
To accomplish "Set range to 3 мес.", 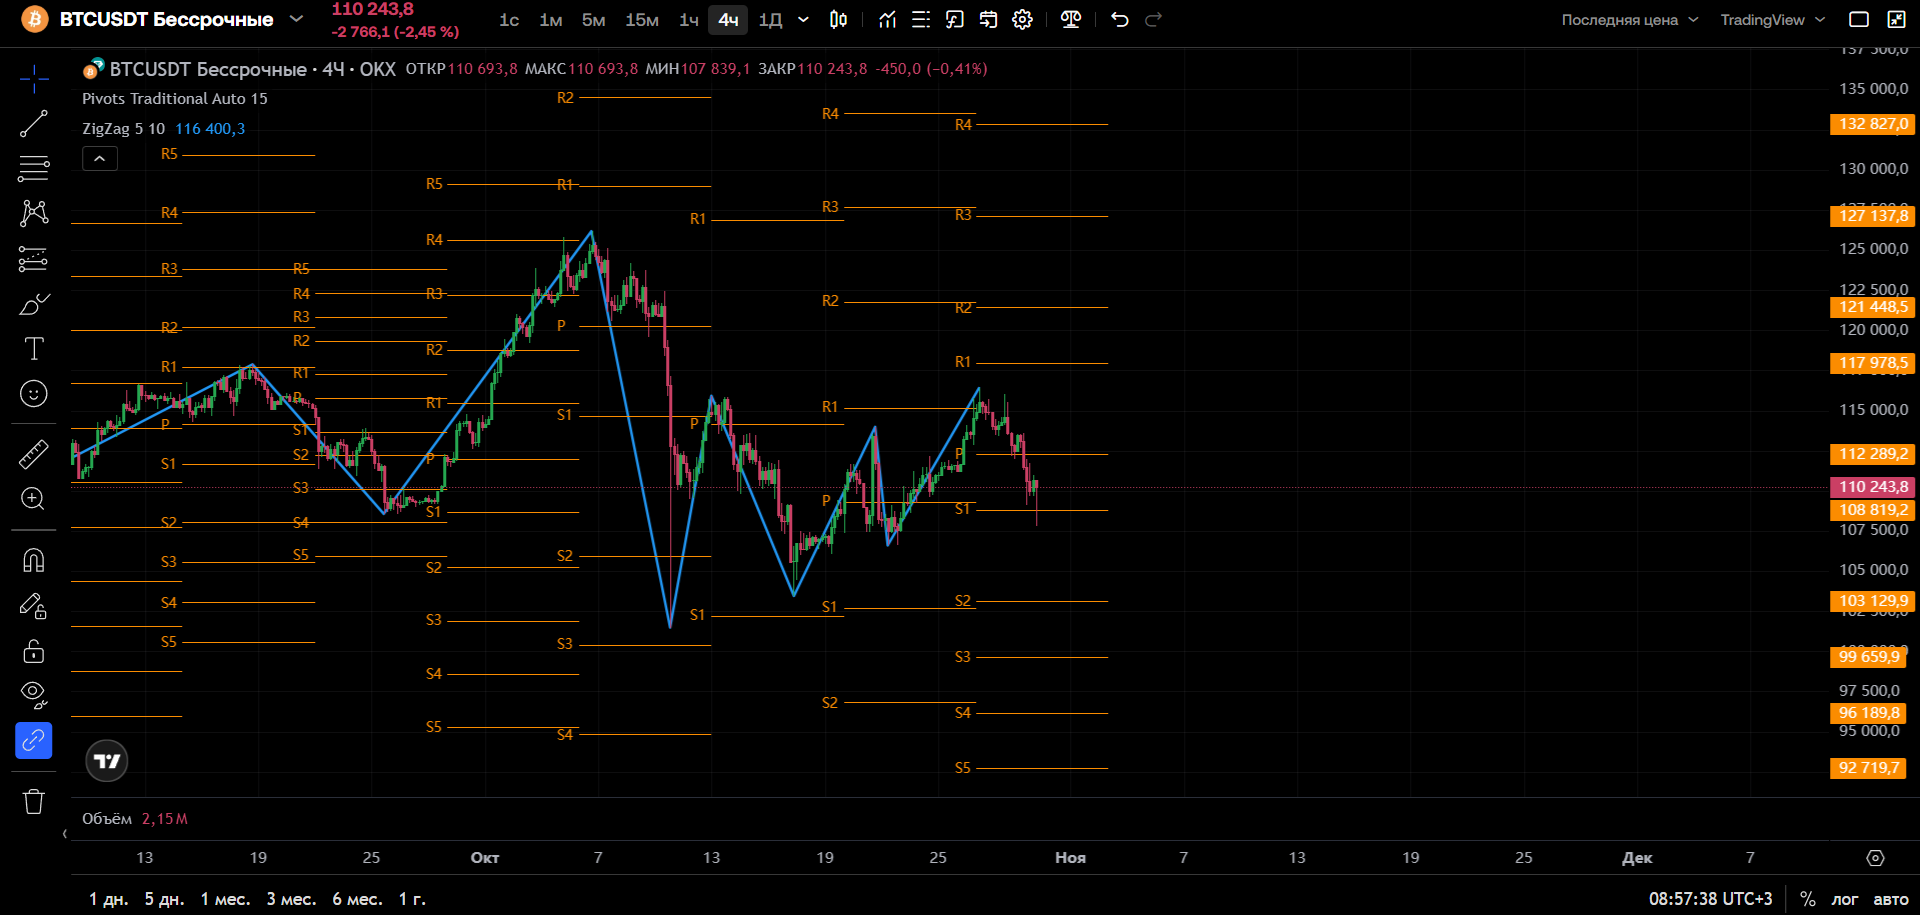I will (291, 899).
